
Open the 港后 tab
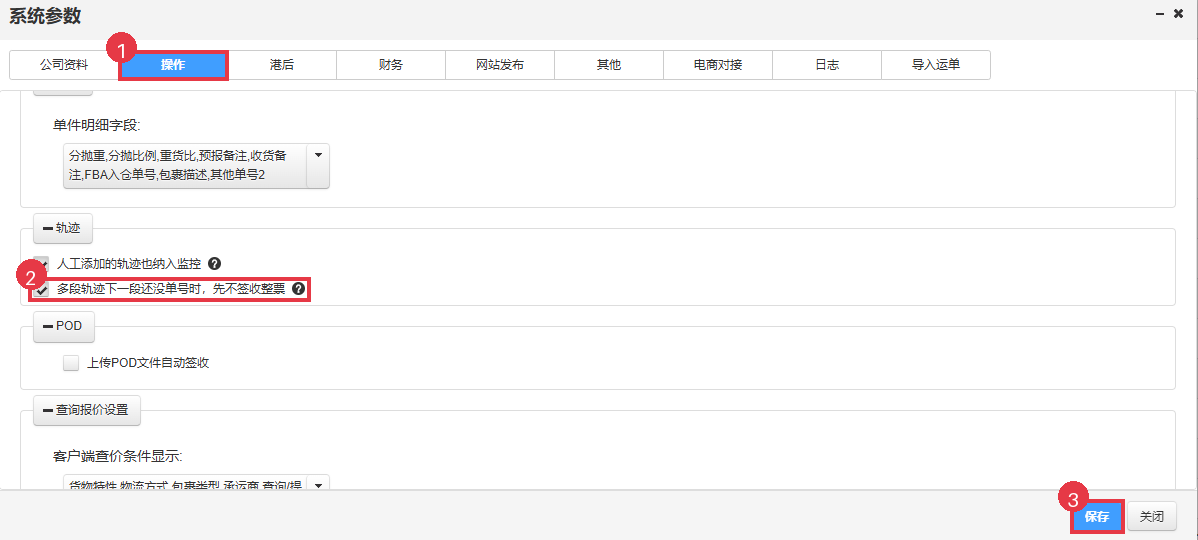pyautogui.click(x=282, y=65)
